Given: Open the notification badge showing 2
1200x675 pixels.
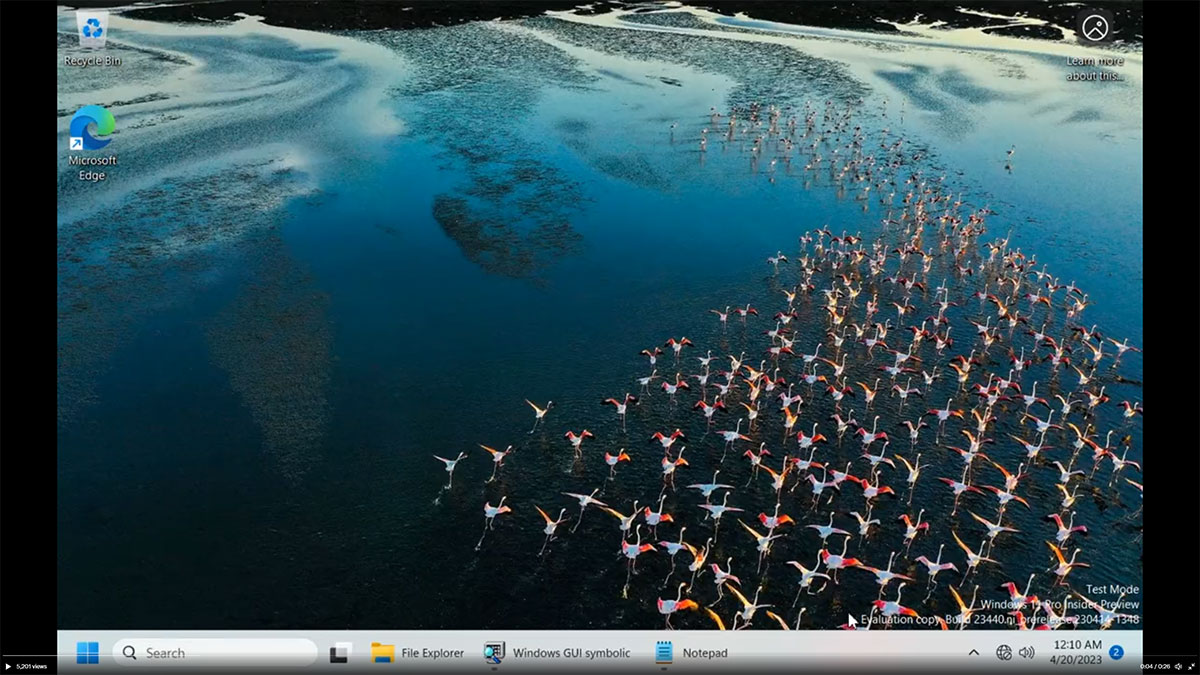Looking at the screenshot, I should pos(1116,653).
